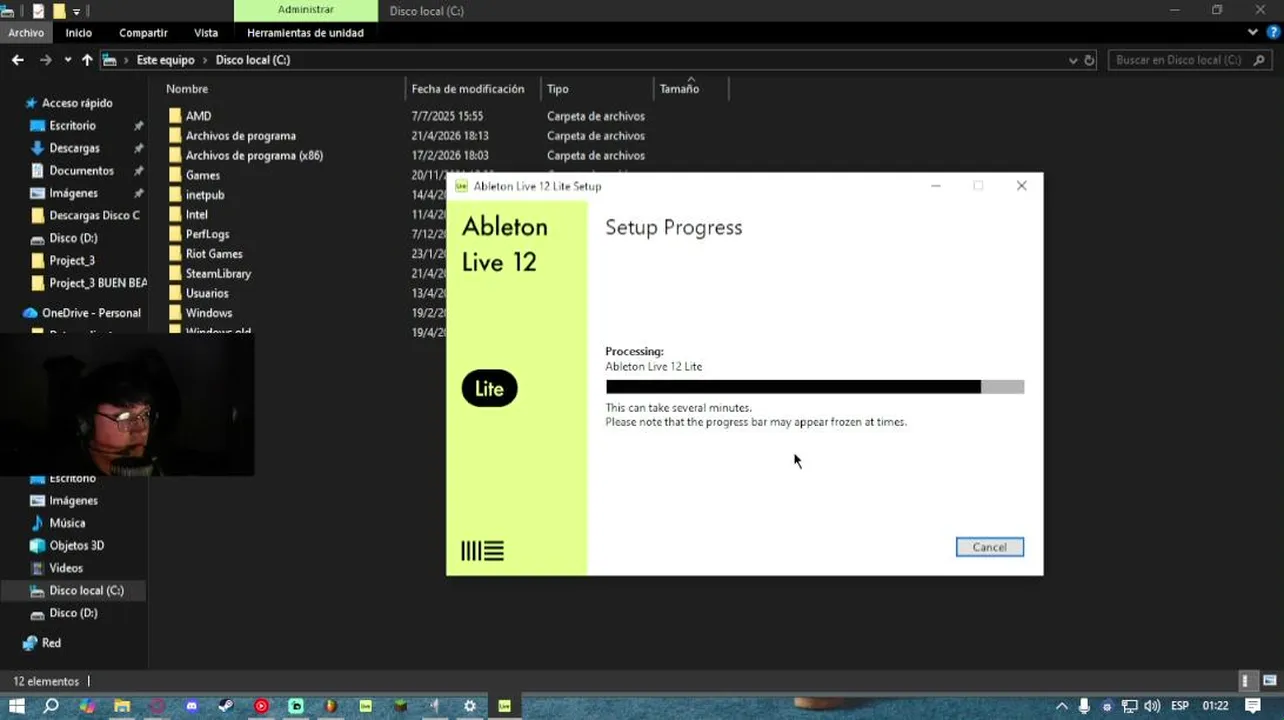
Task: Open taskbar Search magnifier
Action: click(51, 706)
